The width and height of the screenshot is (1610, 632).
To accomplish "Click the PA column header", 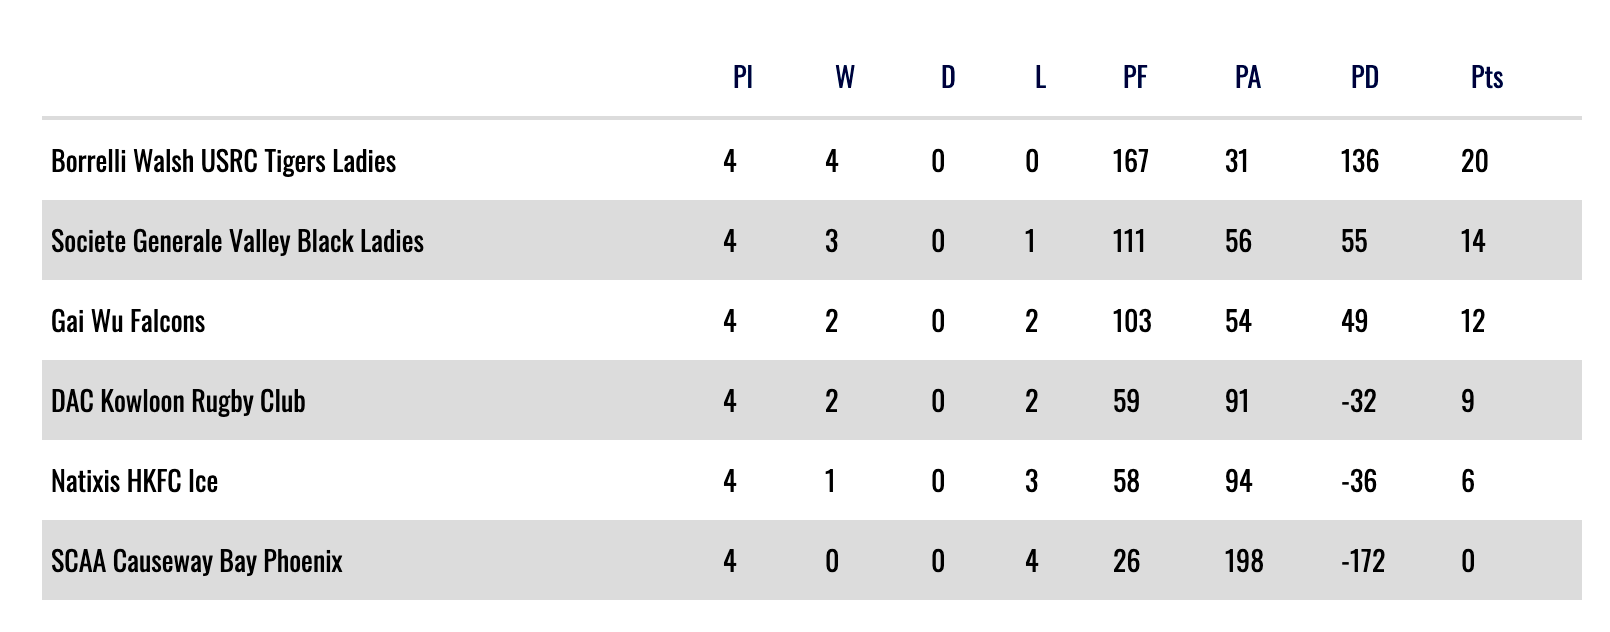I will point(1247,77).
